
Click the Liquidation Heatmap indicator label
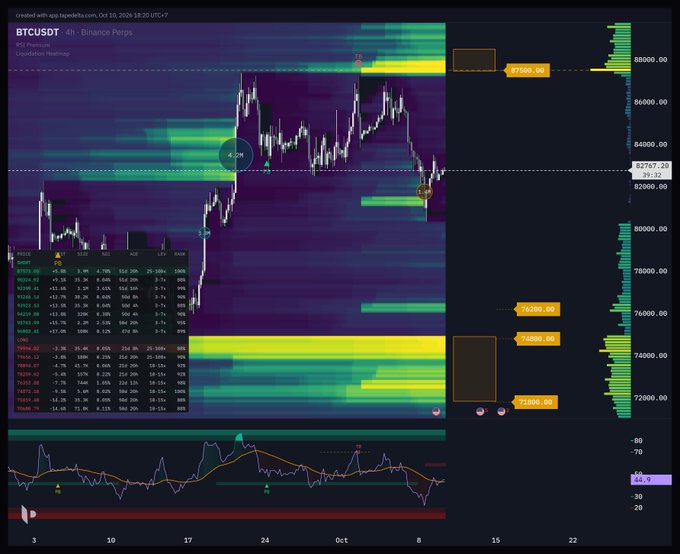tap(42, 54)
